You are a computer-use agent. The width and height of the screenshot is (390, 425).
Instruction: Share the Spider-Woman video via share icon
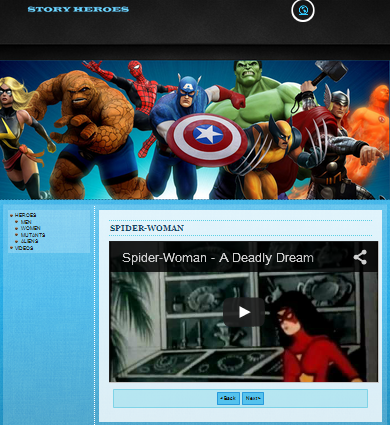point(360,257)
